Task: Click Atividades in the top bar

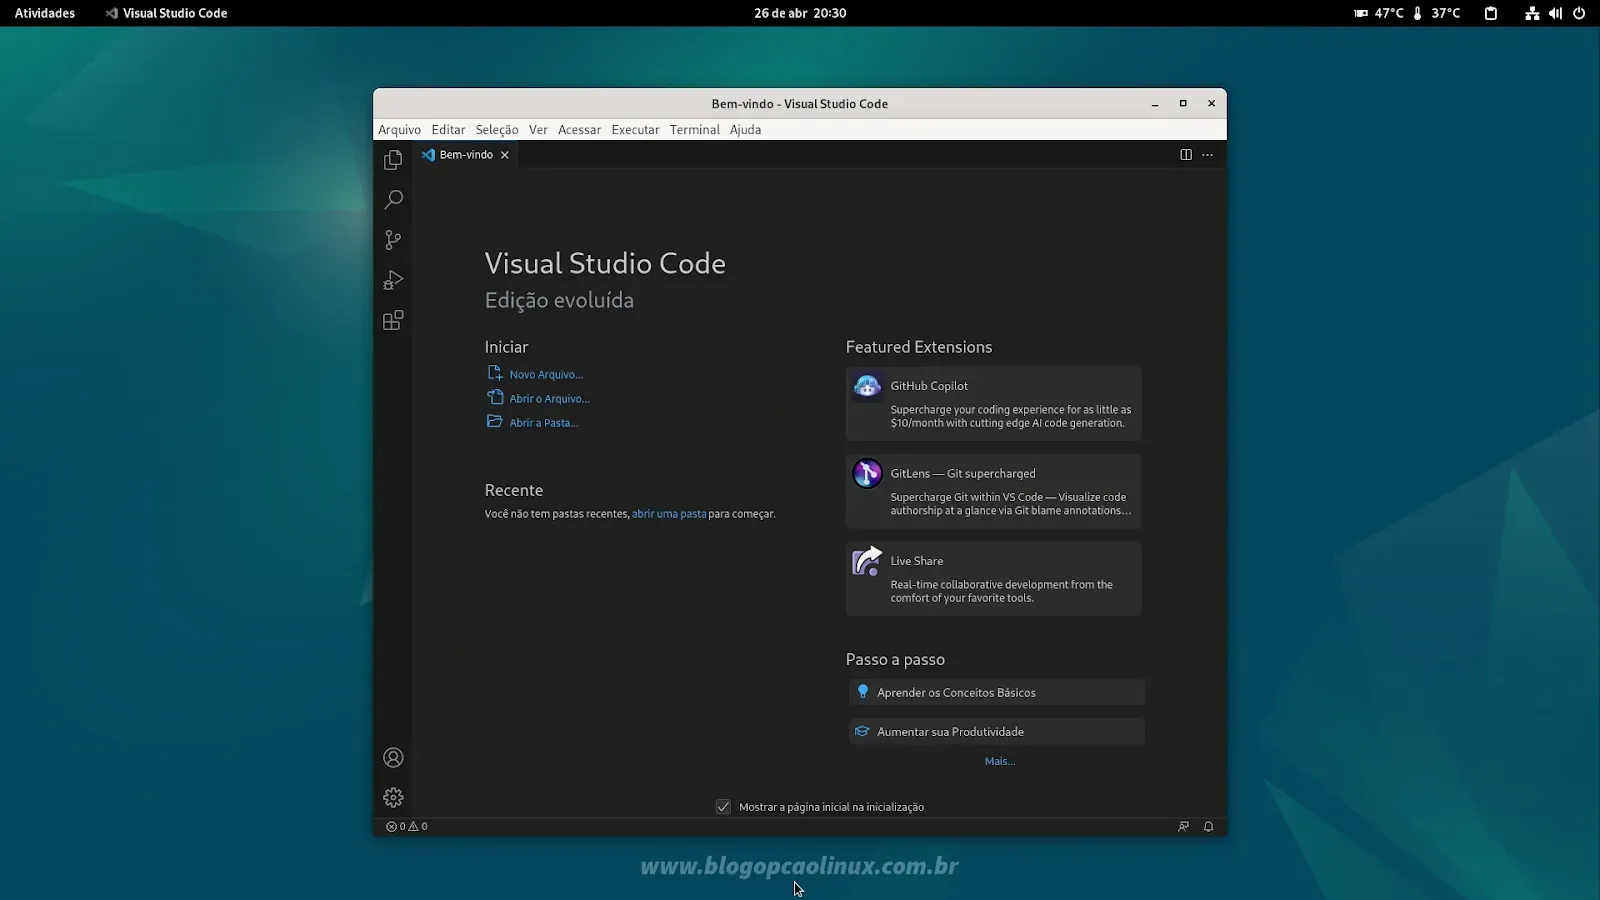Action: click(45, 13)
